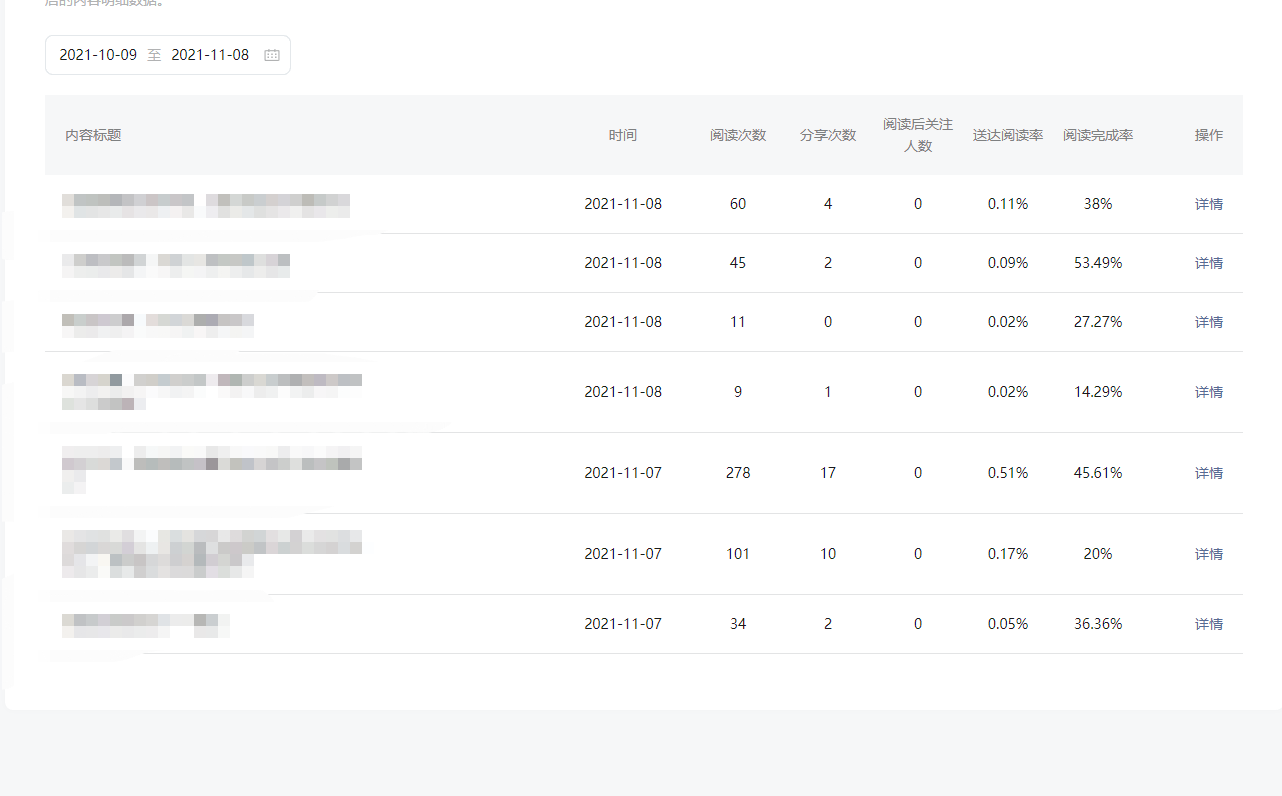Click the end date 2021-11-08 field

point(210,56)
